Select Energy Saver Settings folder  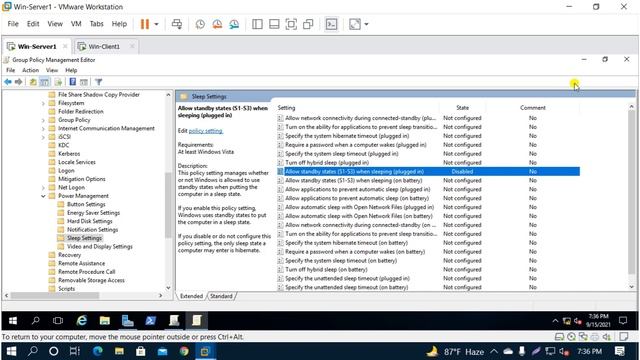tap(93, 213)
